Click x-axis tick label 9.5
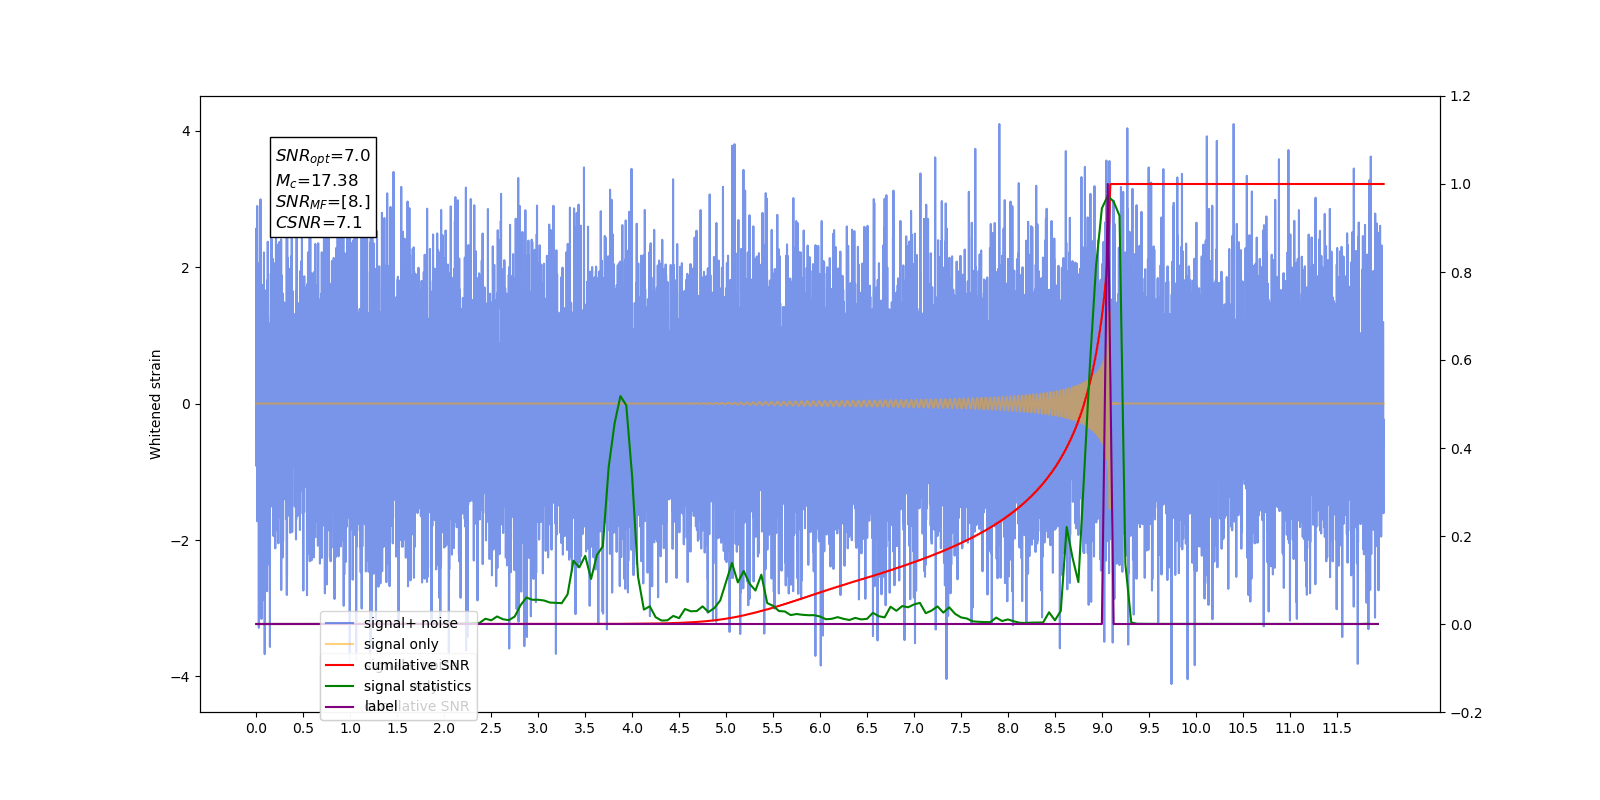Screen dimensions: 1600x800 pyautogui.click(x=1149, y=728)
